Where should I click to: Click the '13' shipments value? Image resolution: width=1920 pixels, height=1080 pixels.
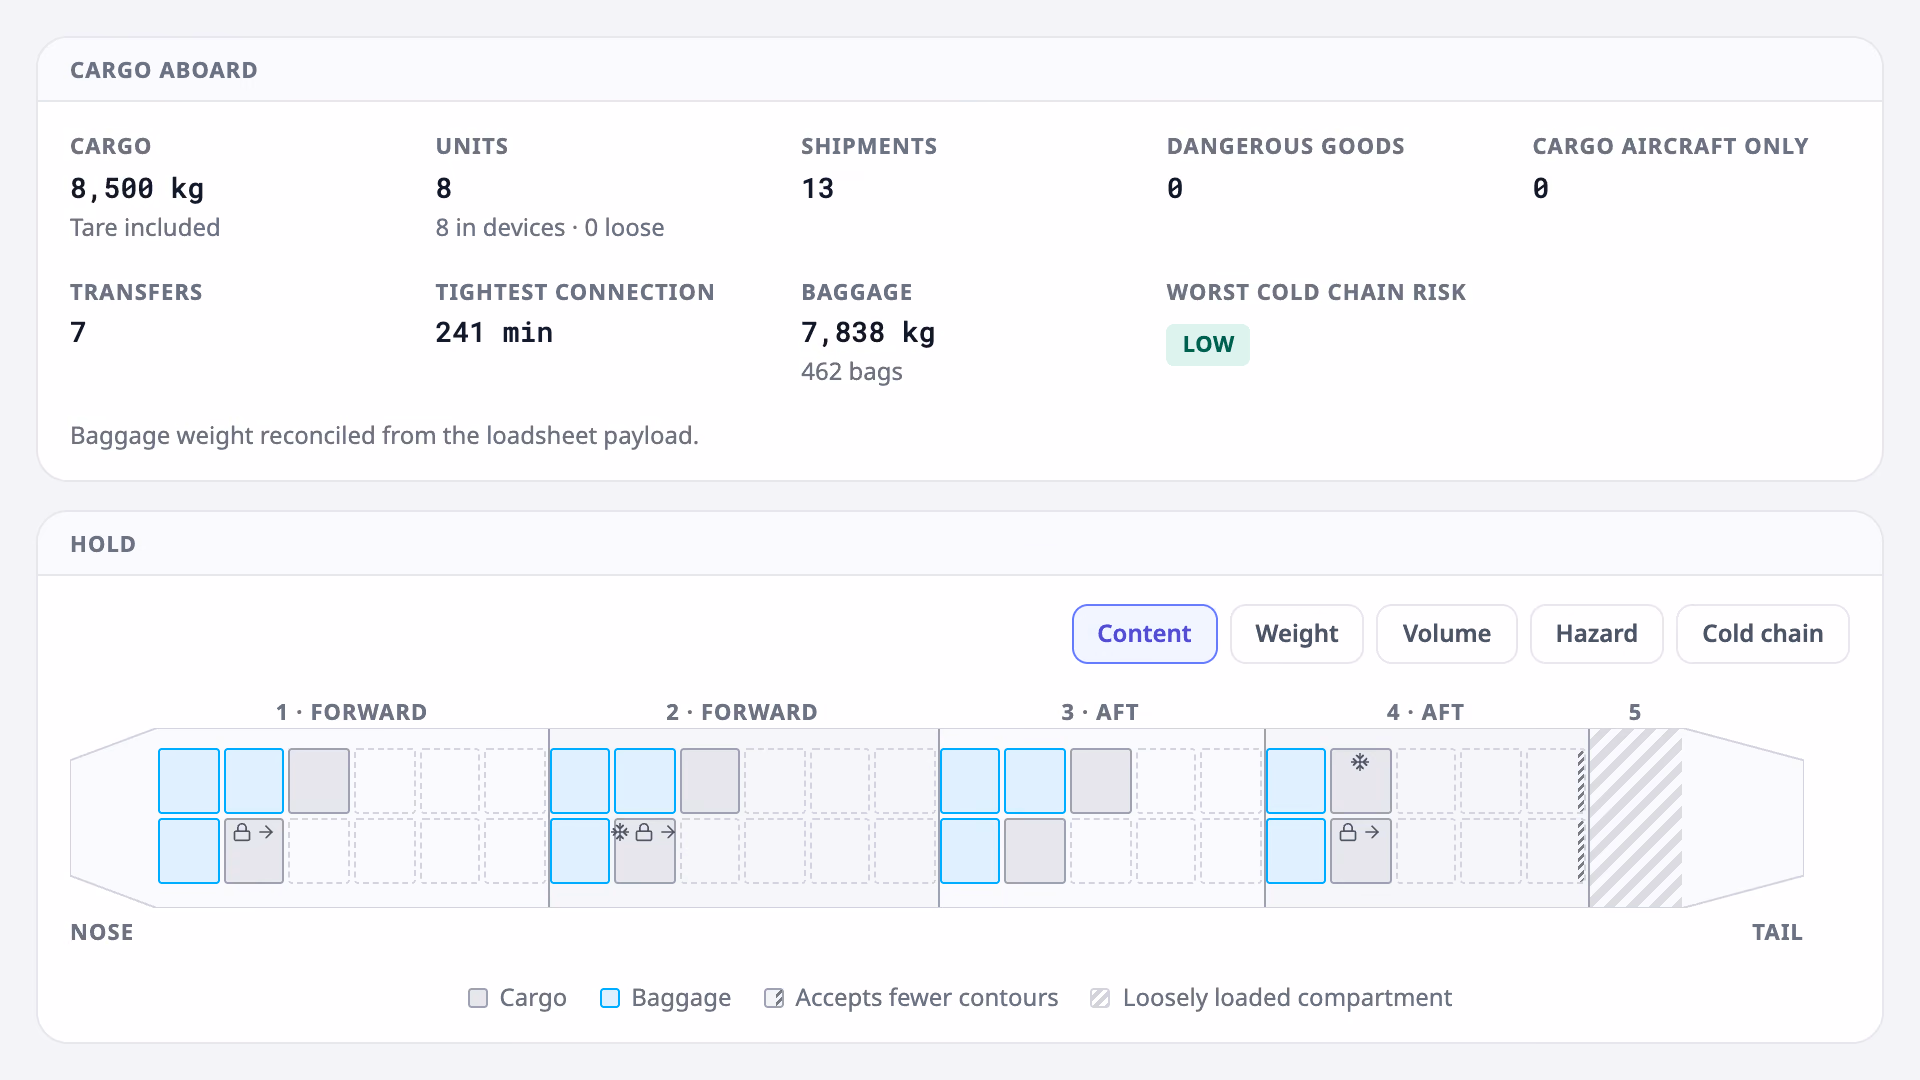tap(818, 188)
